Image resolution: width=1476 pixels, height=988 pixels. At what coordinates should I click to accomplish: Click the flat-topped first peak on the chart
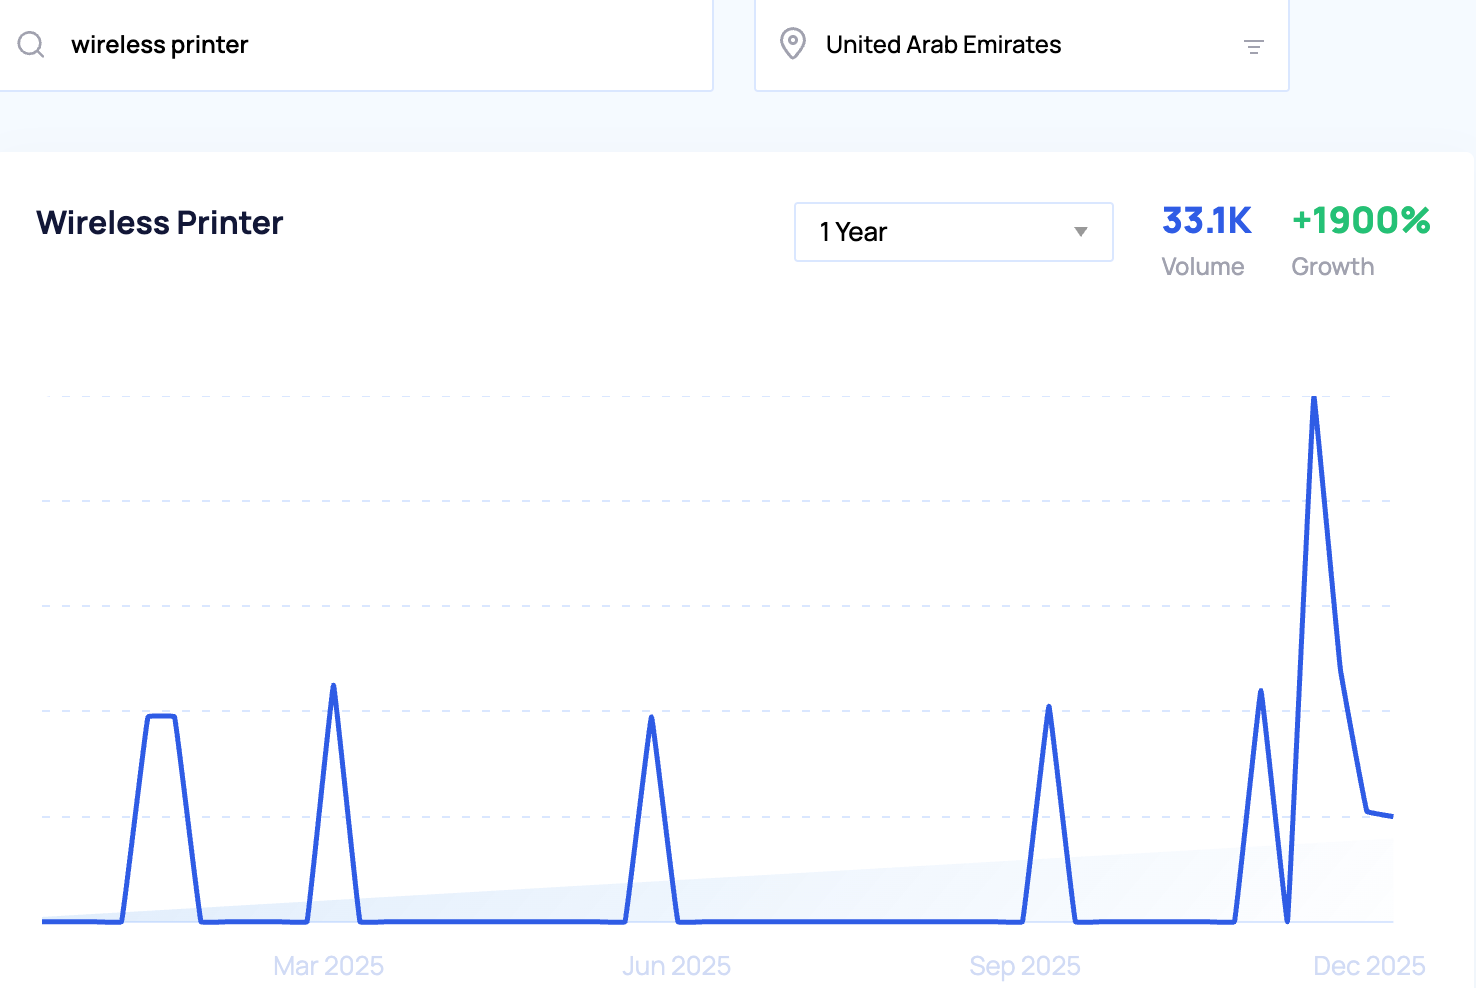click(x=161, y=716)
